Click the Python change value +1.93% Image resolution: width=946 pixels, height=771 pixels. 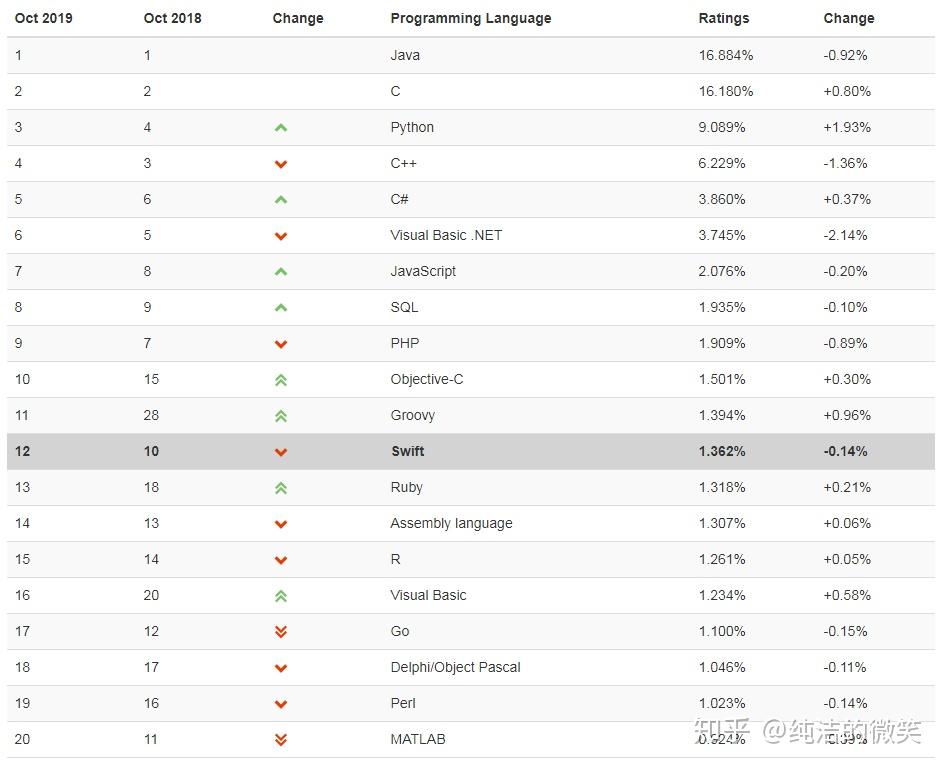pos(847,127)
